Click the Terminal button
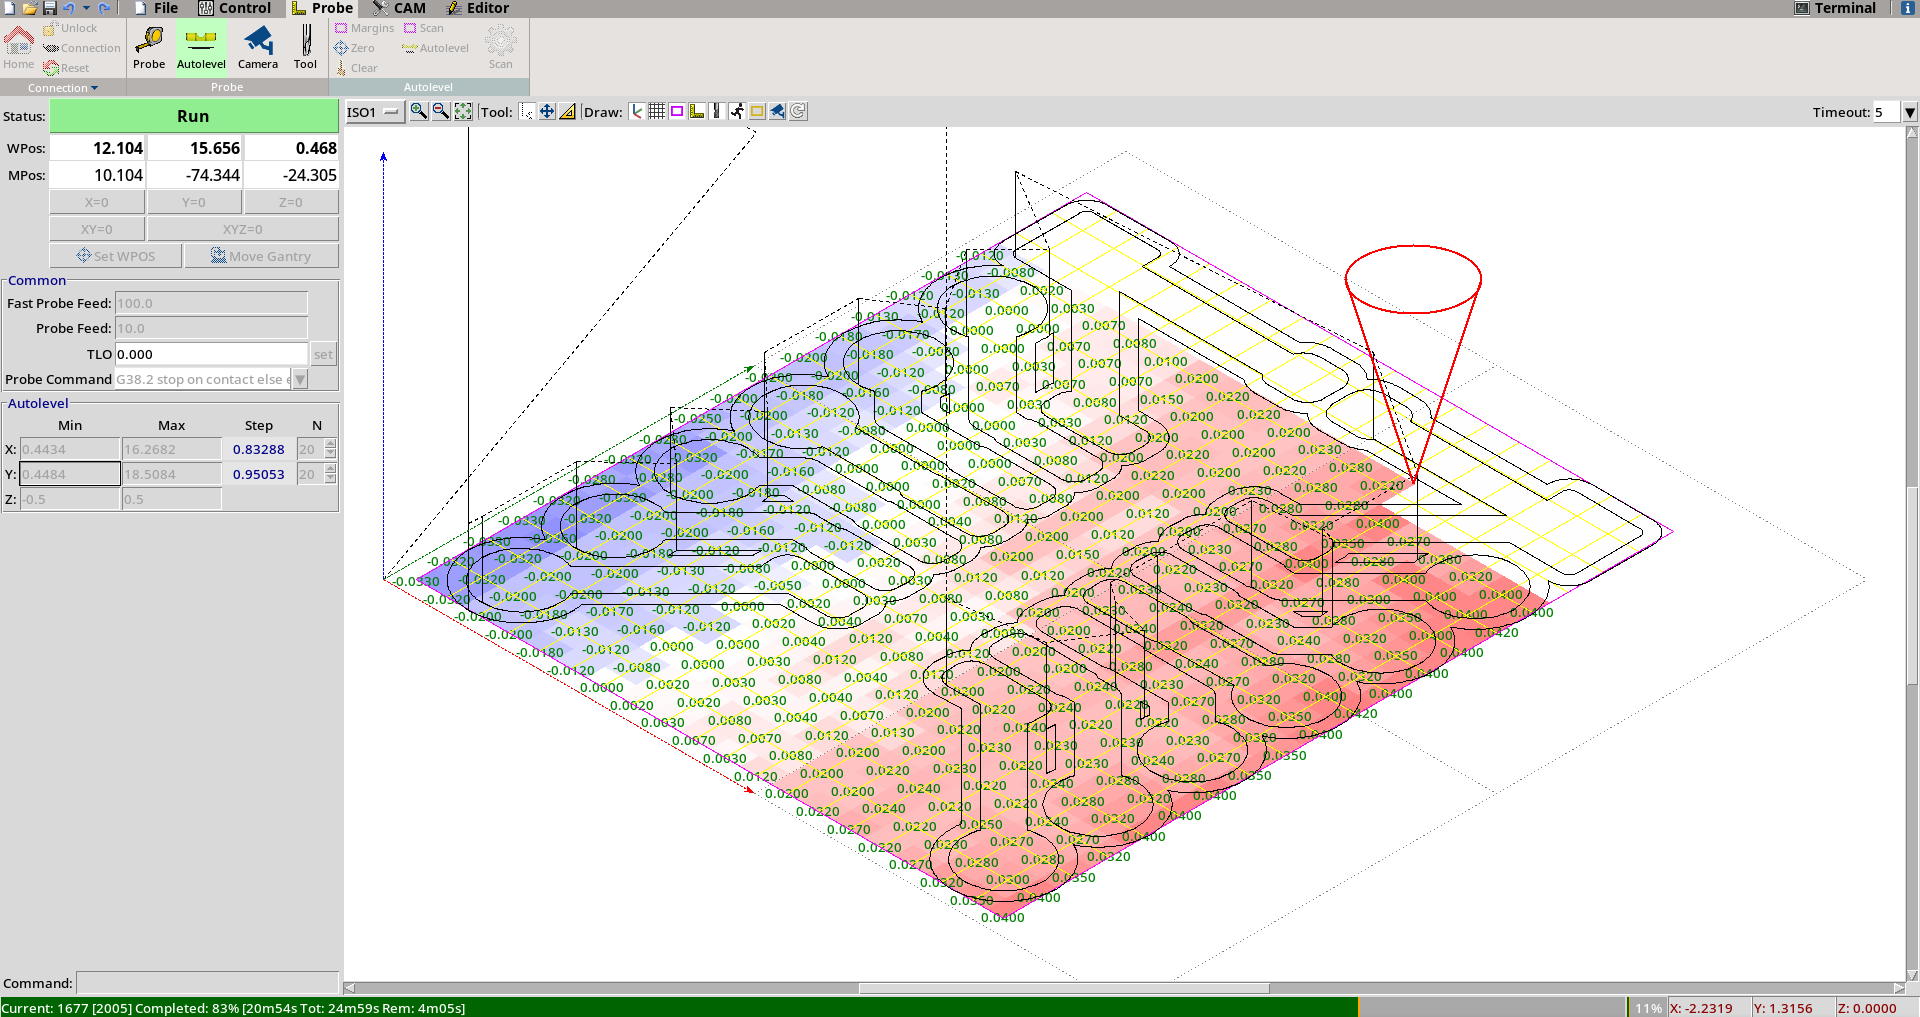 point(1835,8)
